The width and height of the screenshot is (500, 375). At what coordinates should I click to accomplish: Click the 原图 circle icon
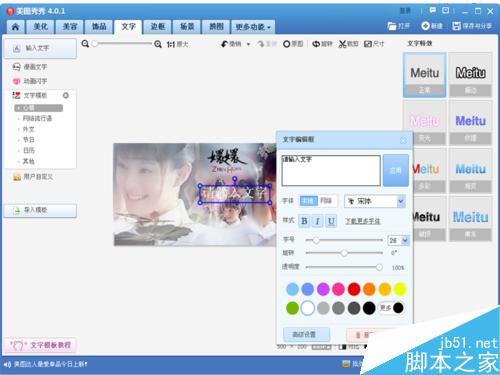coord(286,44)
